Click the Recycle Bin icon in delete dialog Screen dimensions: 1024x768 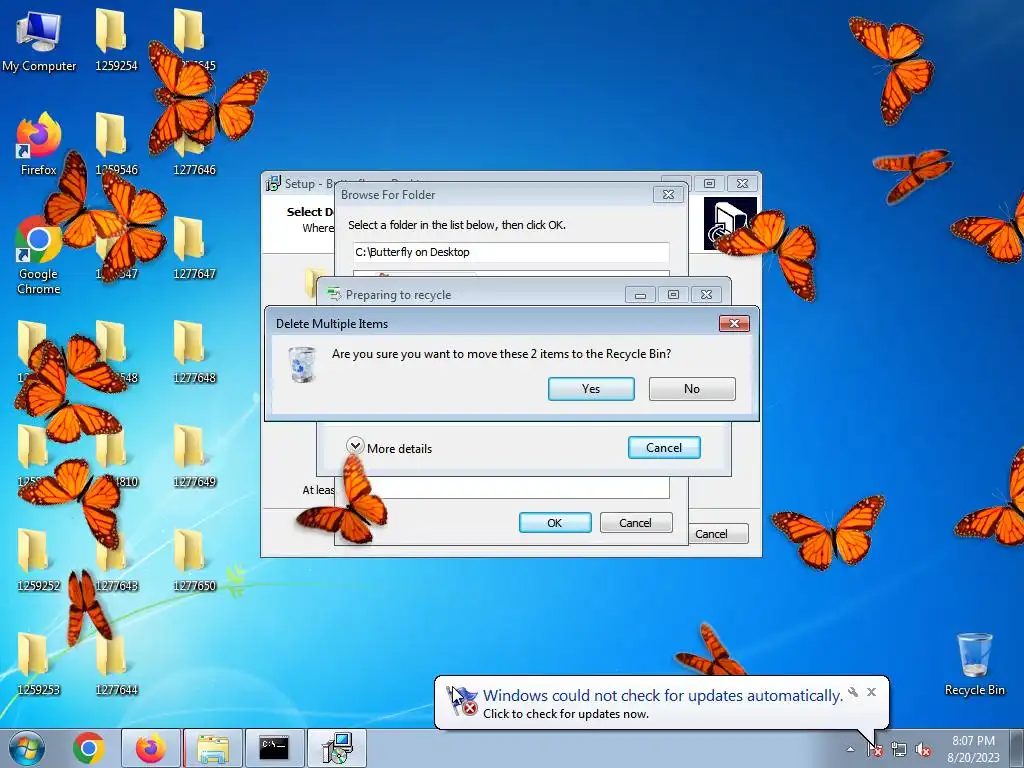(x=302, y=364)
